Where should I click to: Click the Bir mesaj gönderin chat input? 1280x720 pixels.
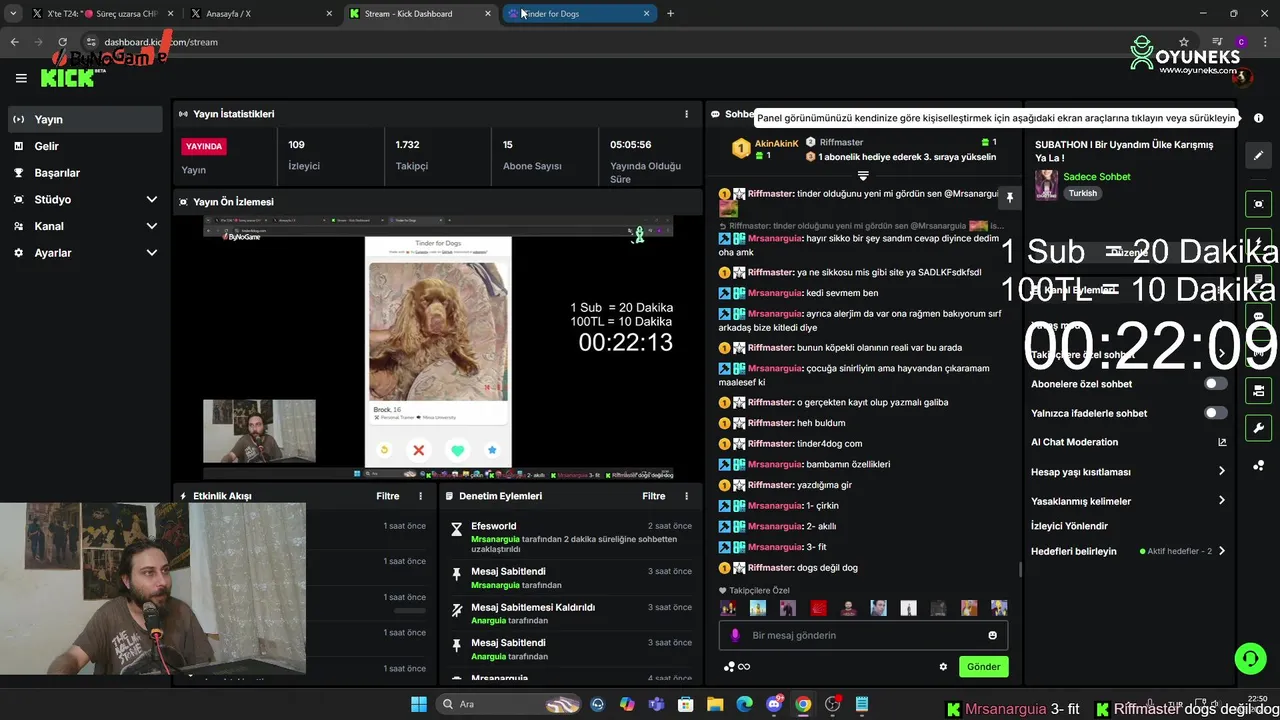point(863,635)
